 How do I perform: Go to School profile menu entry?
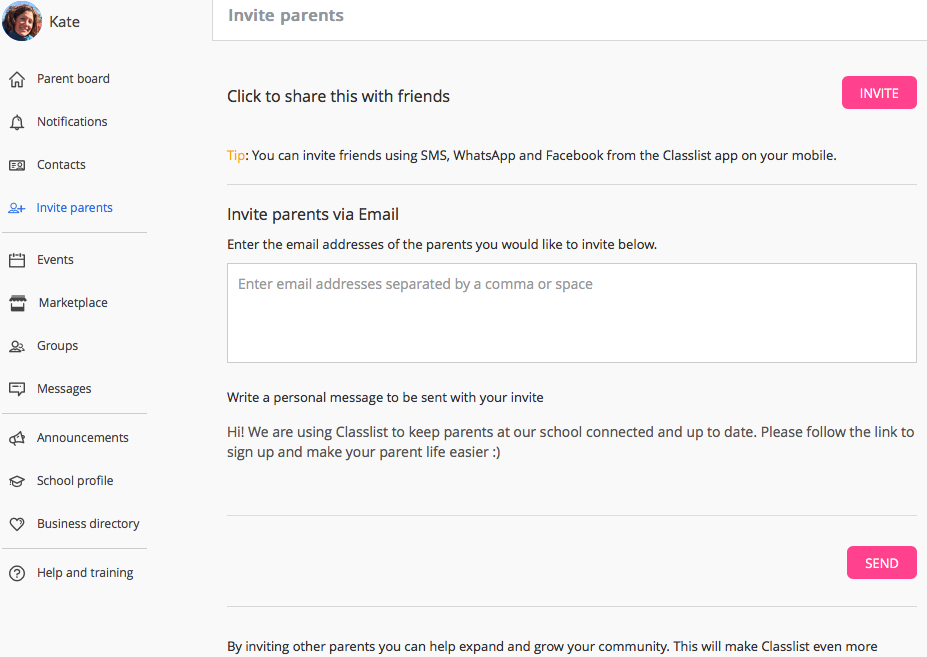coord(75,481)
